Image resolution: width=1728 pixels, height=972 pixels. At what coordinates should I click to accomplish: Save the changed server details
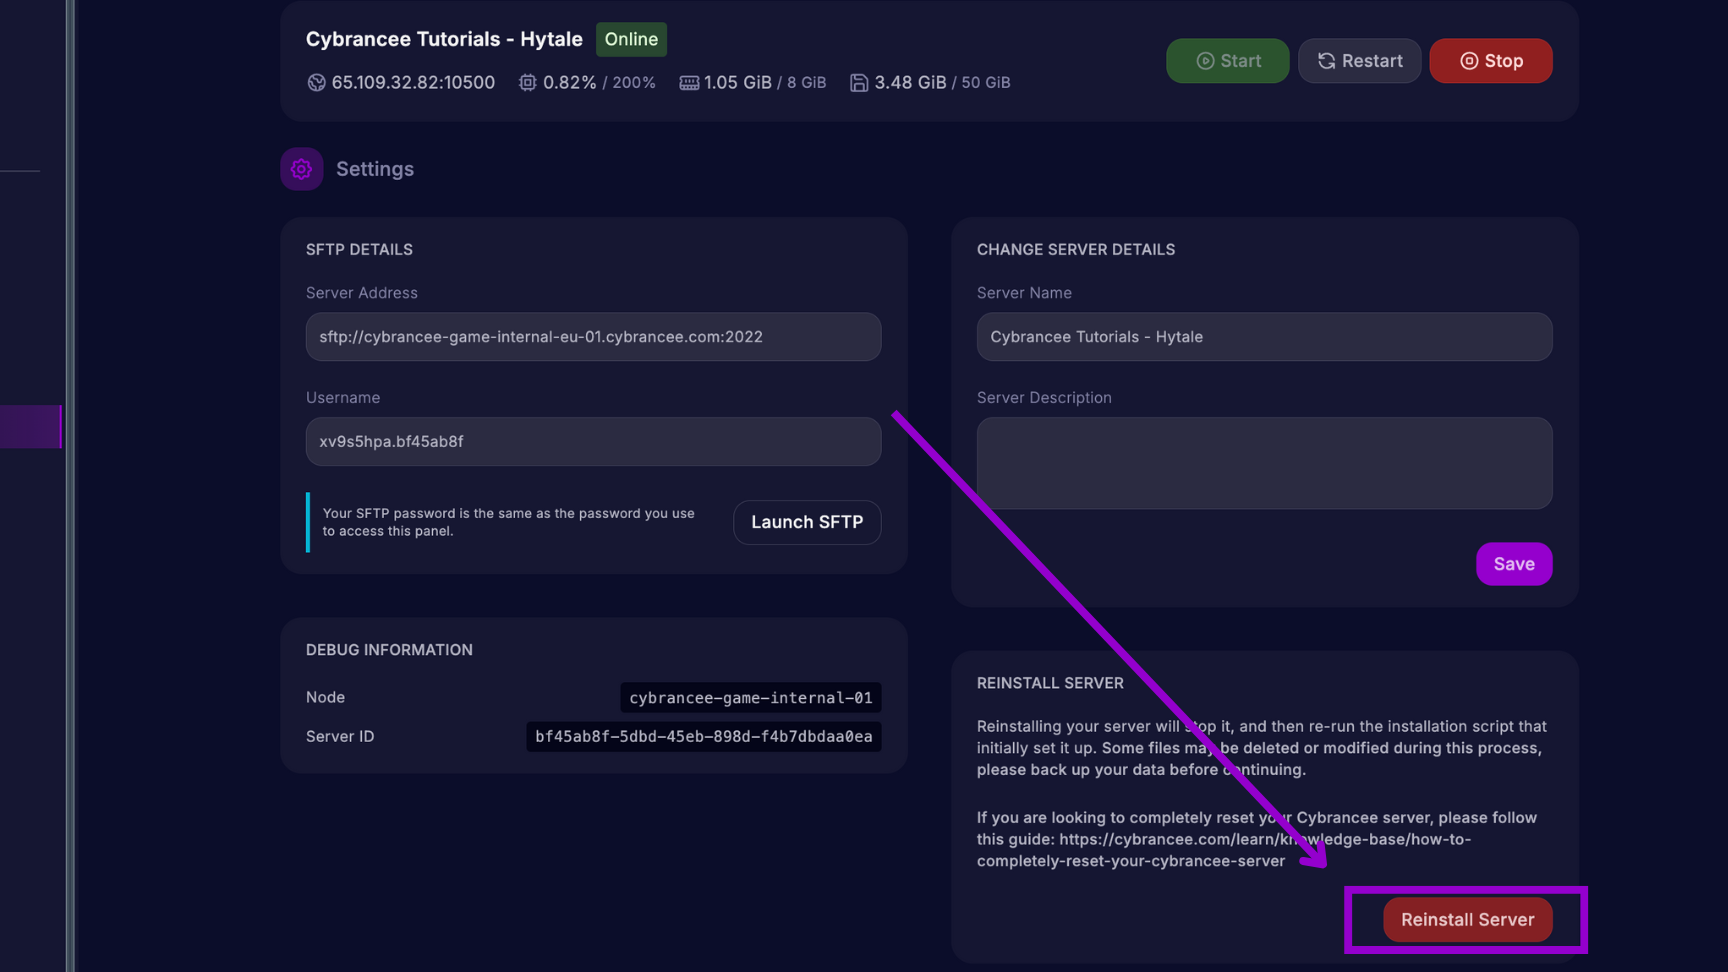click(x=1513, y=564)
